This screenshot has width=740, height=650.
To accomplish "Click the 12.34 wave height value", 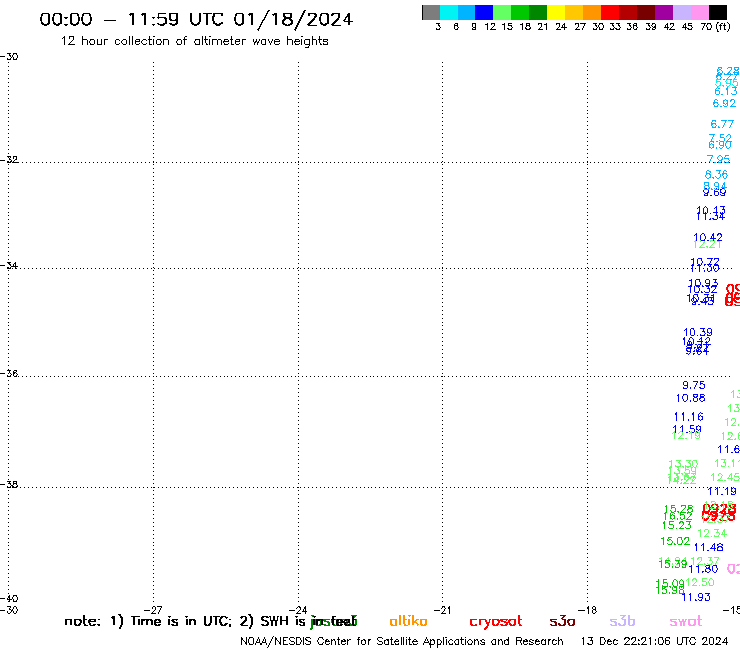I will [712, 533].
